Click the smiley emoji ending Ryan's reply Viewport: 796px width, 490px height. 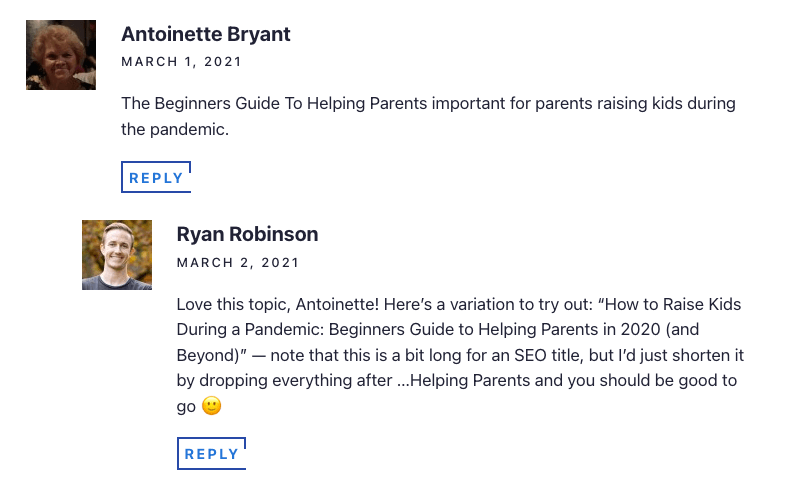pos(211,406)
